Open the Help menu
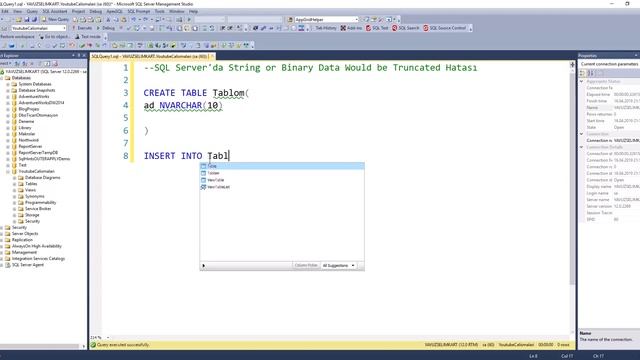 (x=193, y=11)
